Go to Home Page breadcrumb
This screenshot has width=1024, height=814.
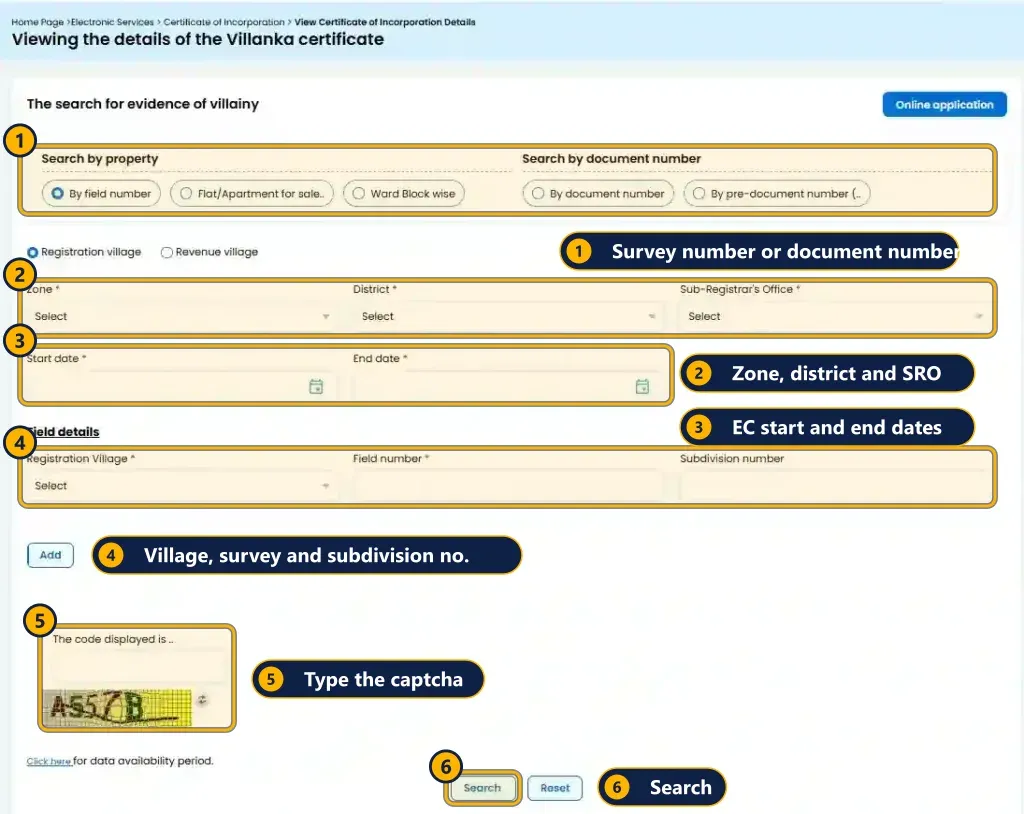(37, 22)
